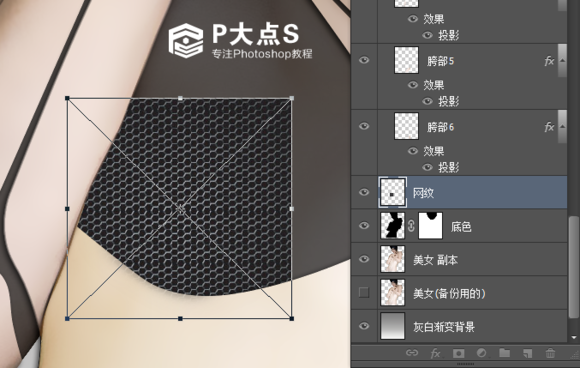Collapse effects list of layer 胯部5

(x=562, y=61)
